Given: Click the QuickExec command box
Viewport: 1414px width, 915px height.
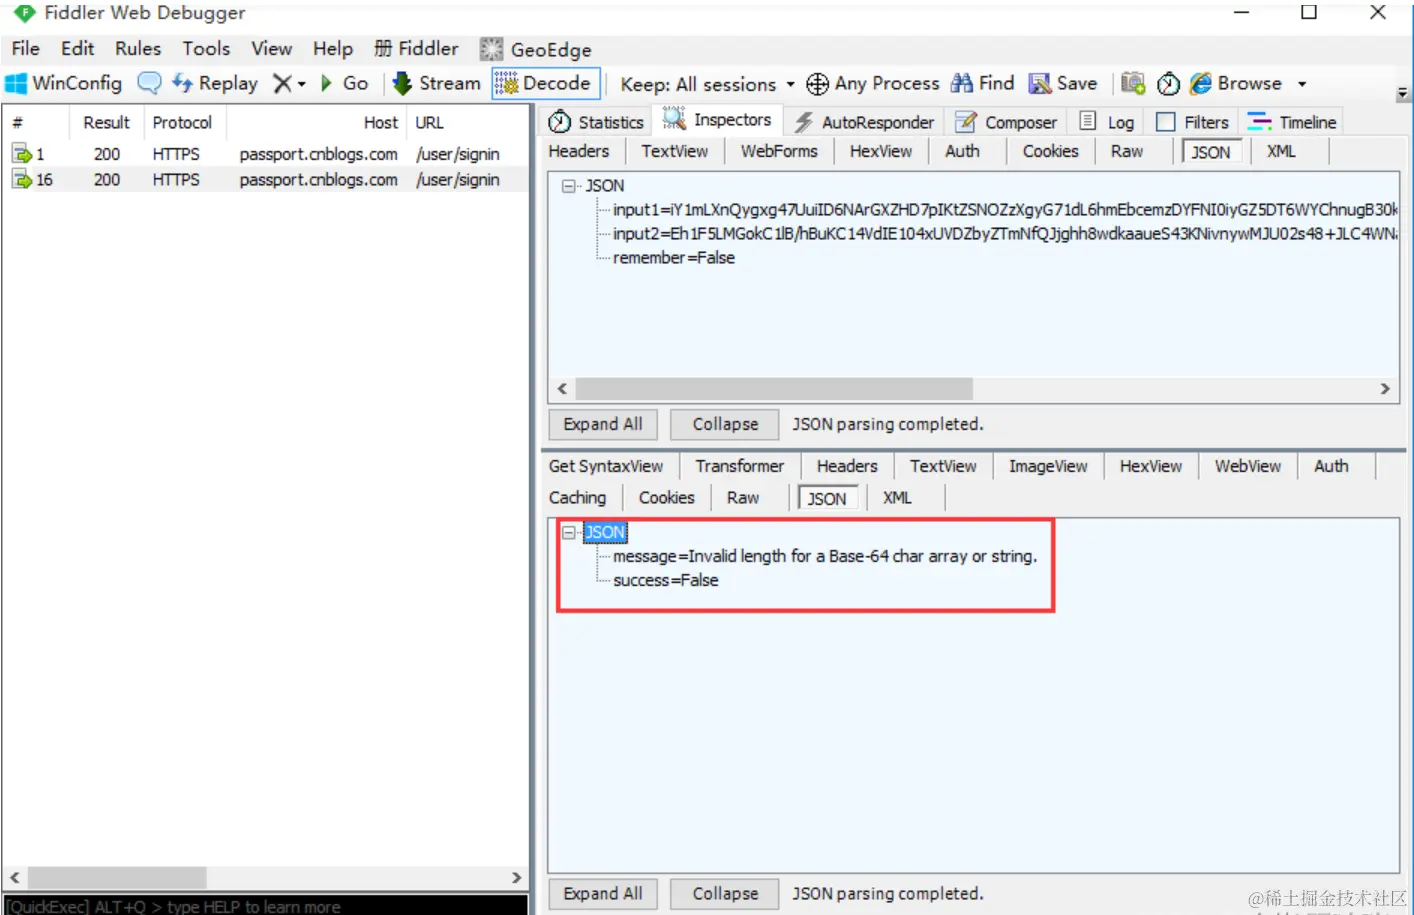Looking at the screenshot, I should click(x=265, y=905).
